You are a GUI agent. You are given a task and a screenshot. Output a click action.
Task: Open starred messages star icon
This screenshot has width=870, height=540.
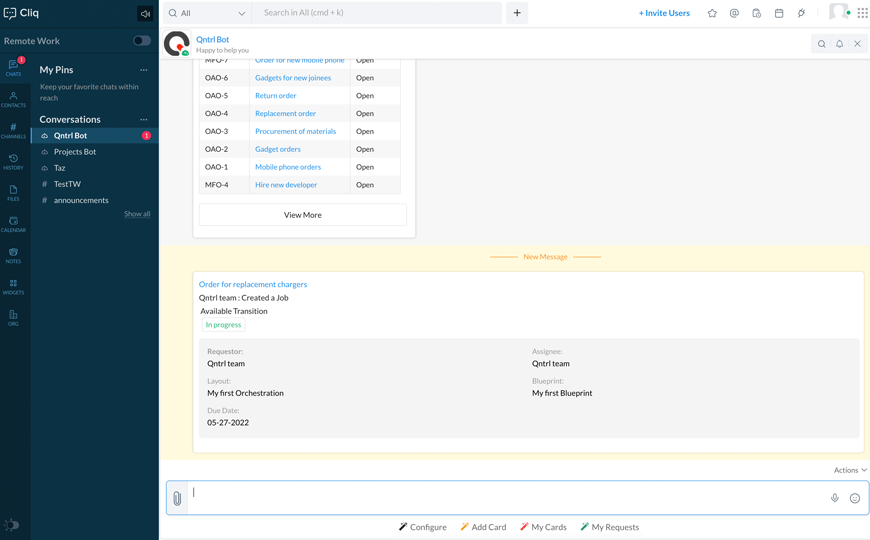point(712,13)
